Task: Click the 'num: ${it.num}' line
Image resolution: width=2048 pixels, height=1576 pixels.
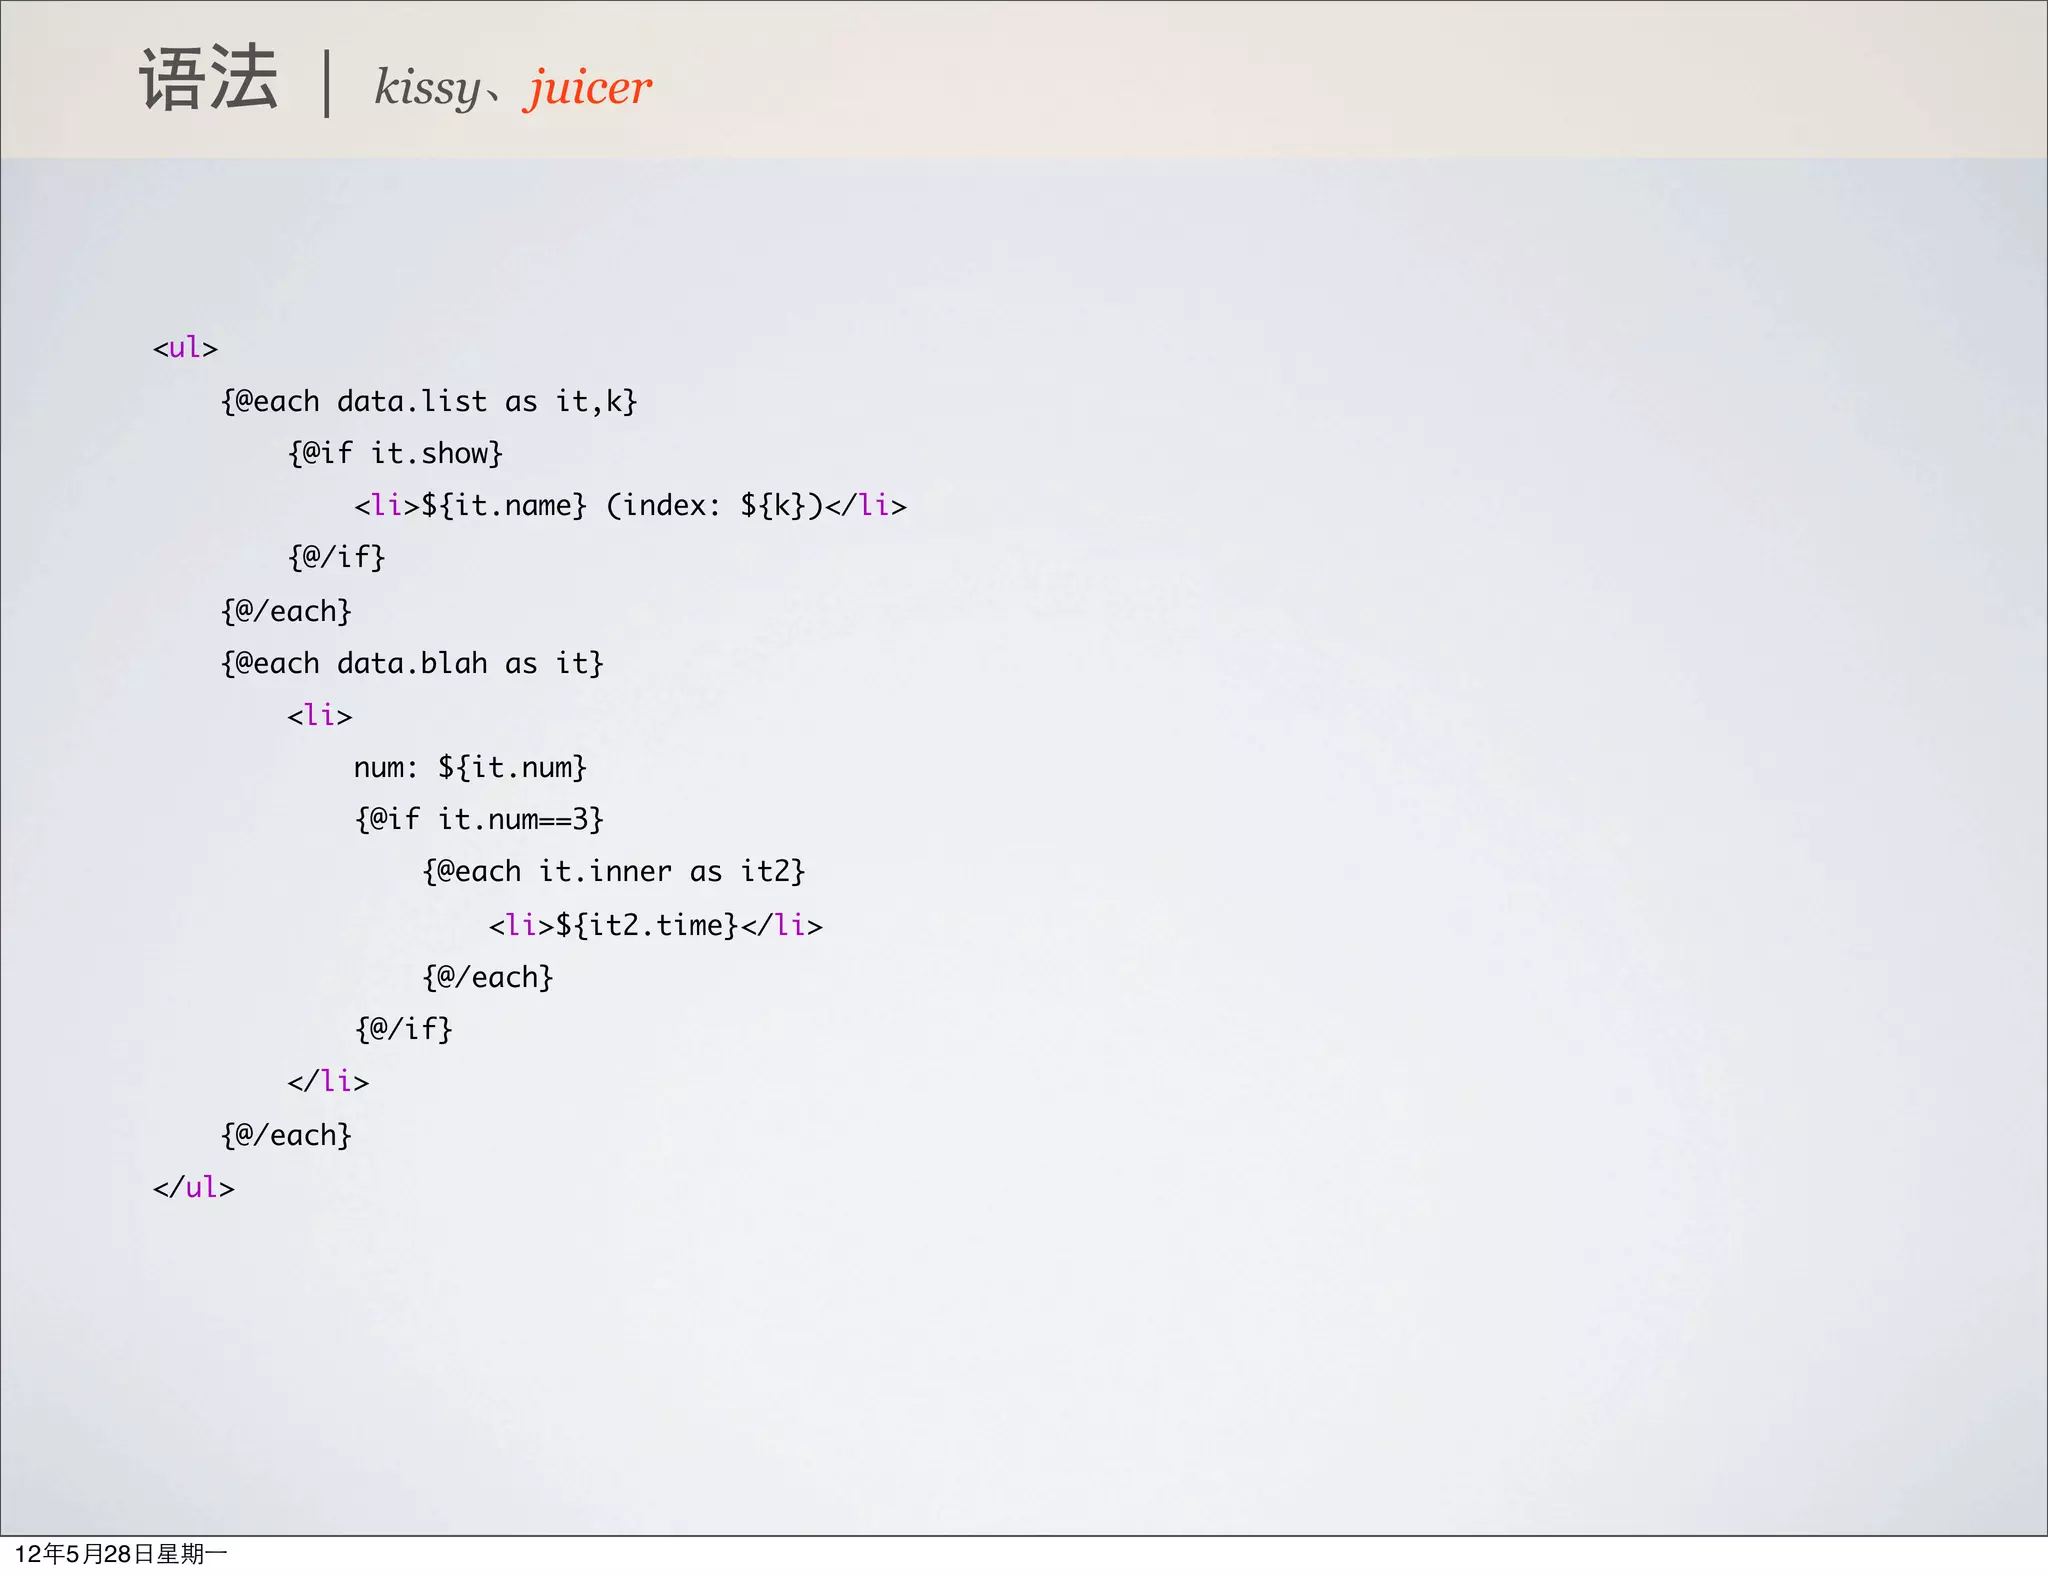Action: 470,768
